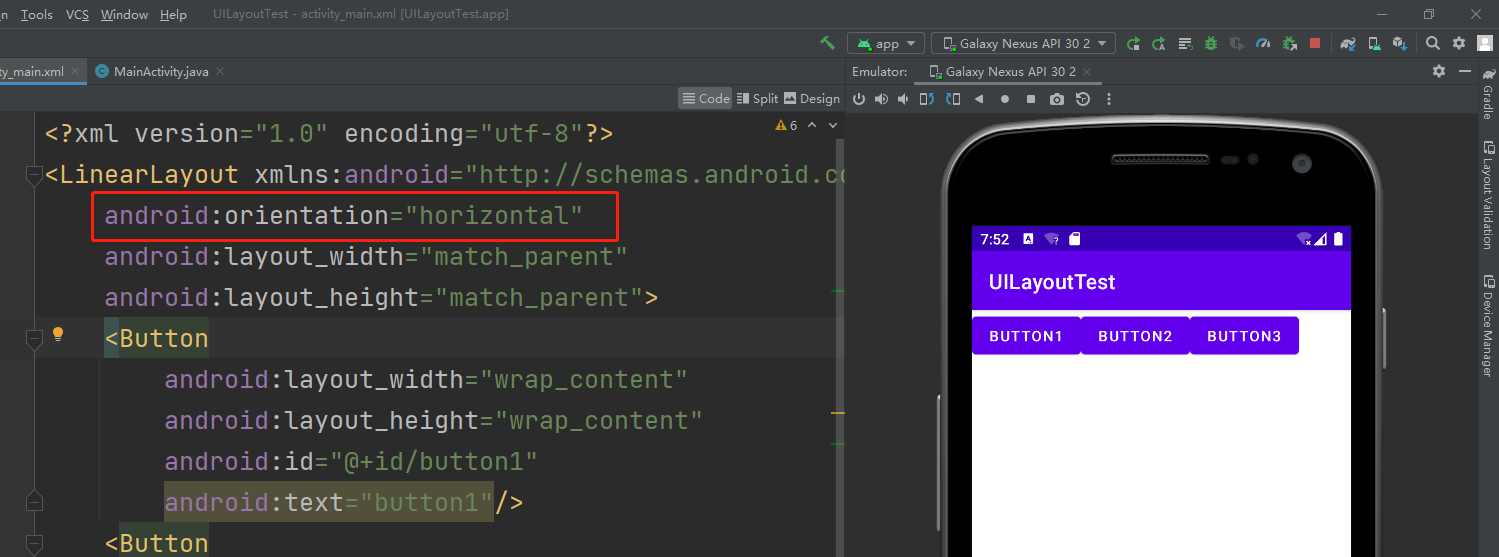Click the fold marker beside android:text line
Viewport: 1499px width, 557px height.
(x=34, y=502)
